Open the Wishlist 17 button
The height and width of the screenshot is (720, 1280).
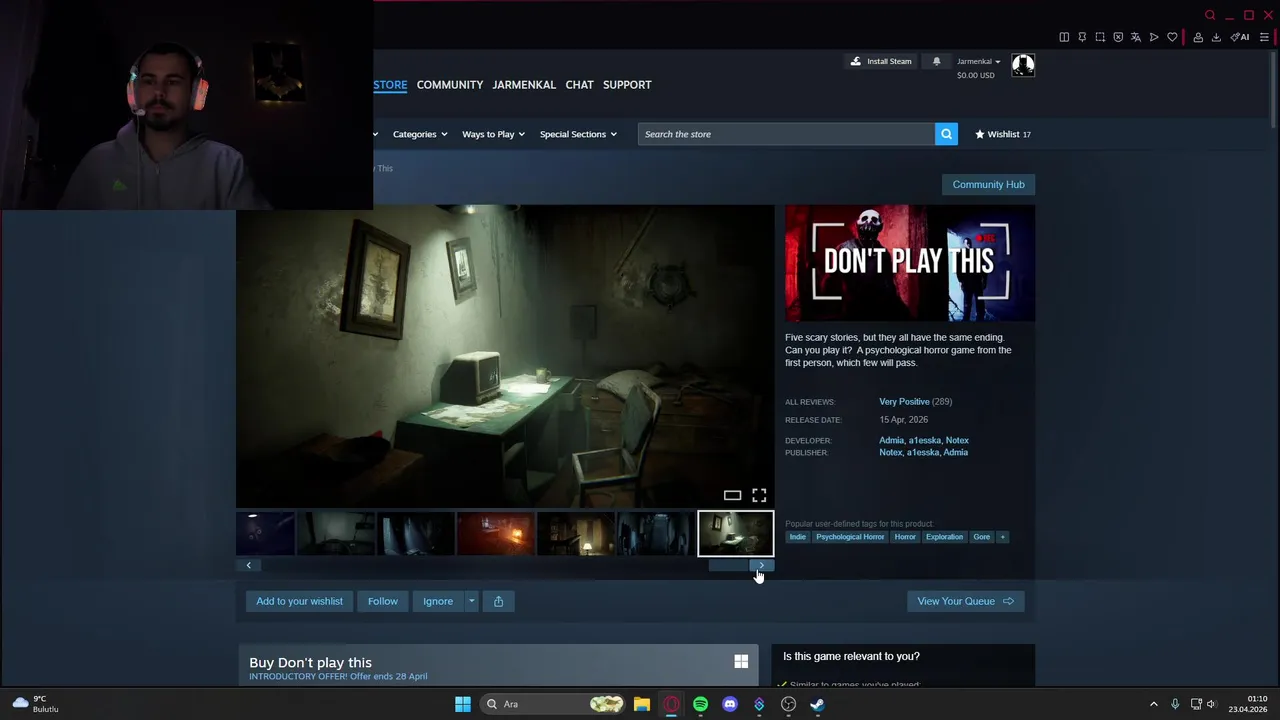click(x=1002, y=134)
